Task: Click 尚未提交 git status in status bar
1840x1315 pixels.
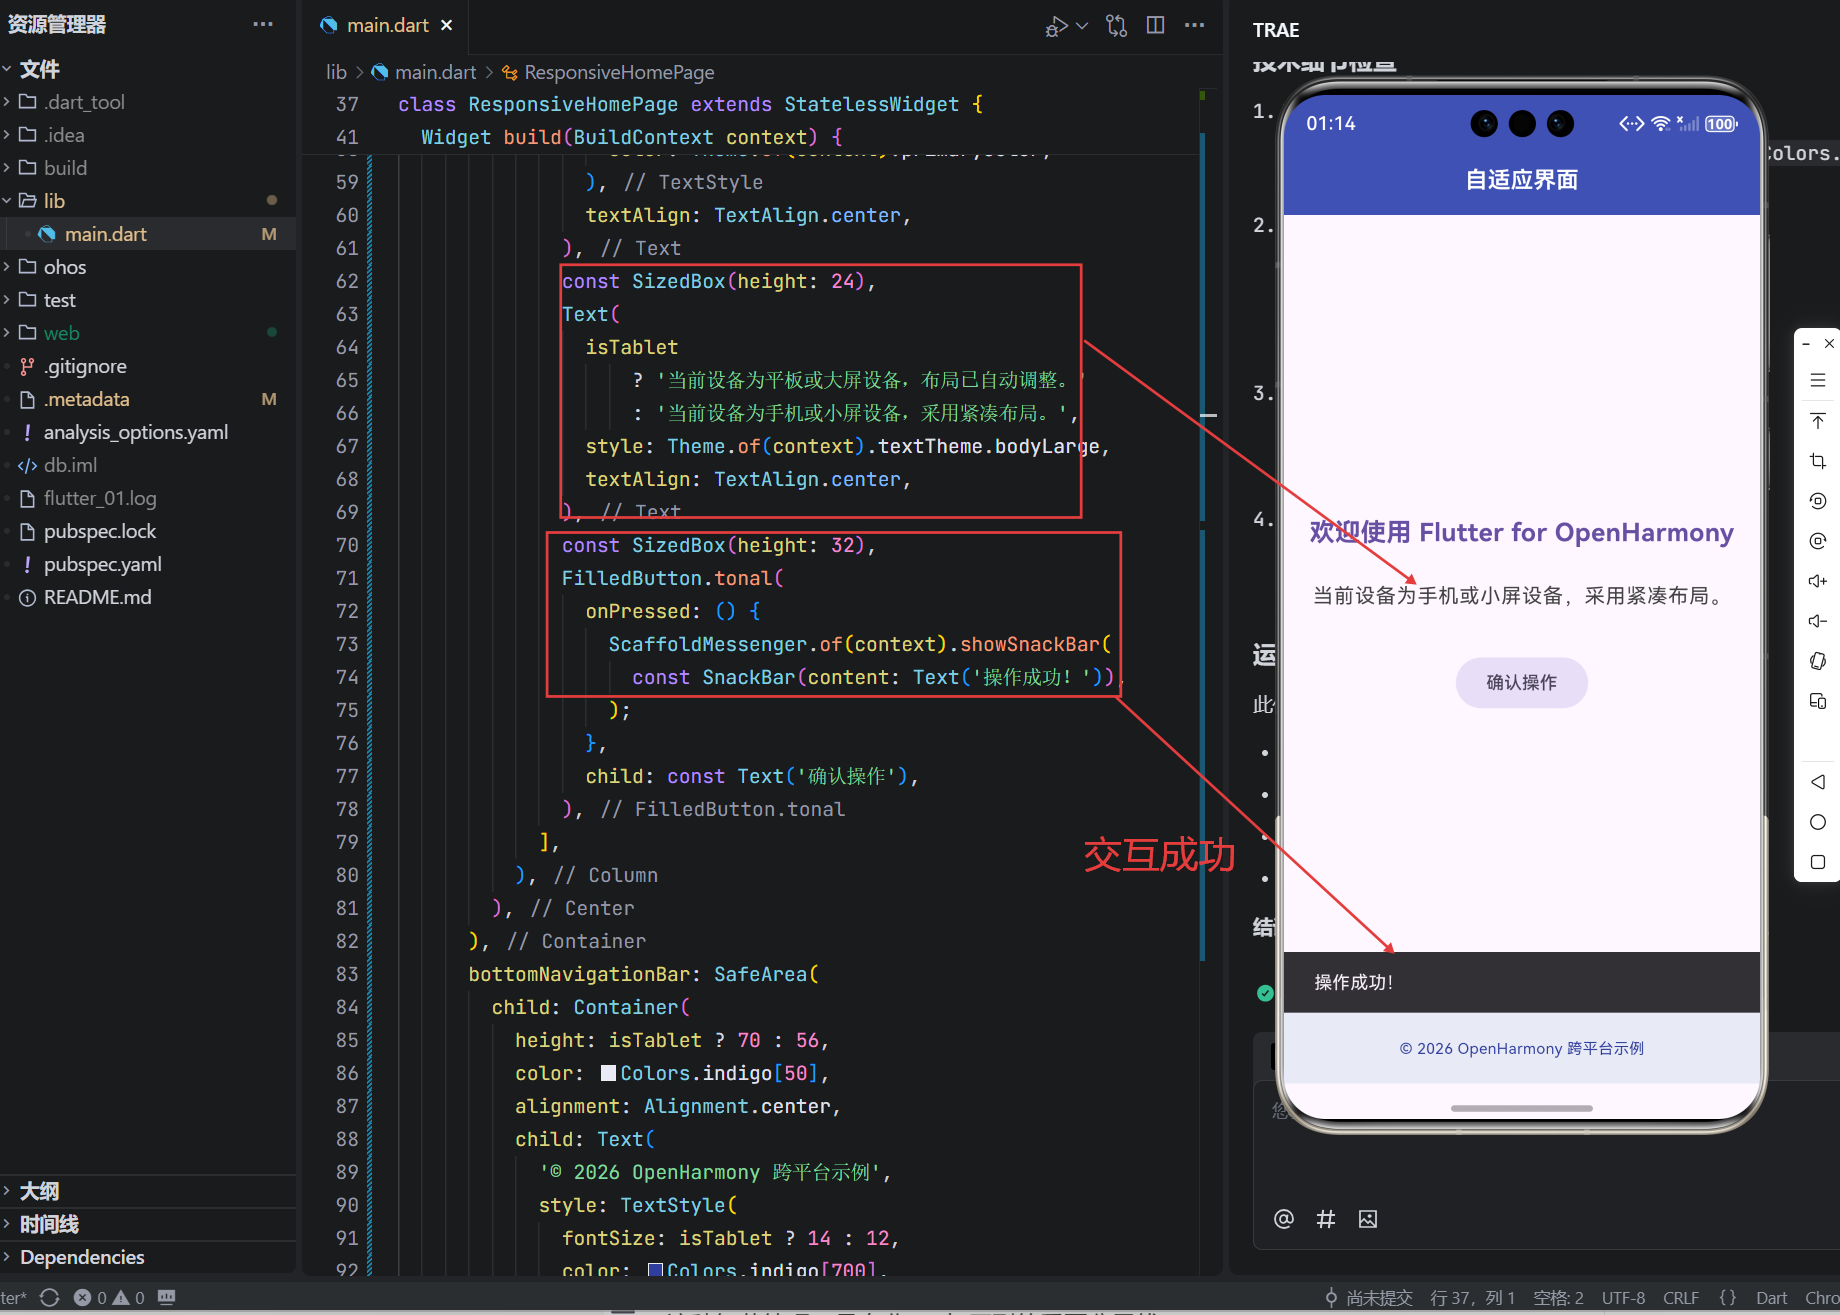Action: pos(1368,1297)
